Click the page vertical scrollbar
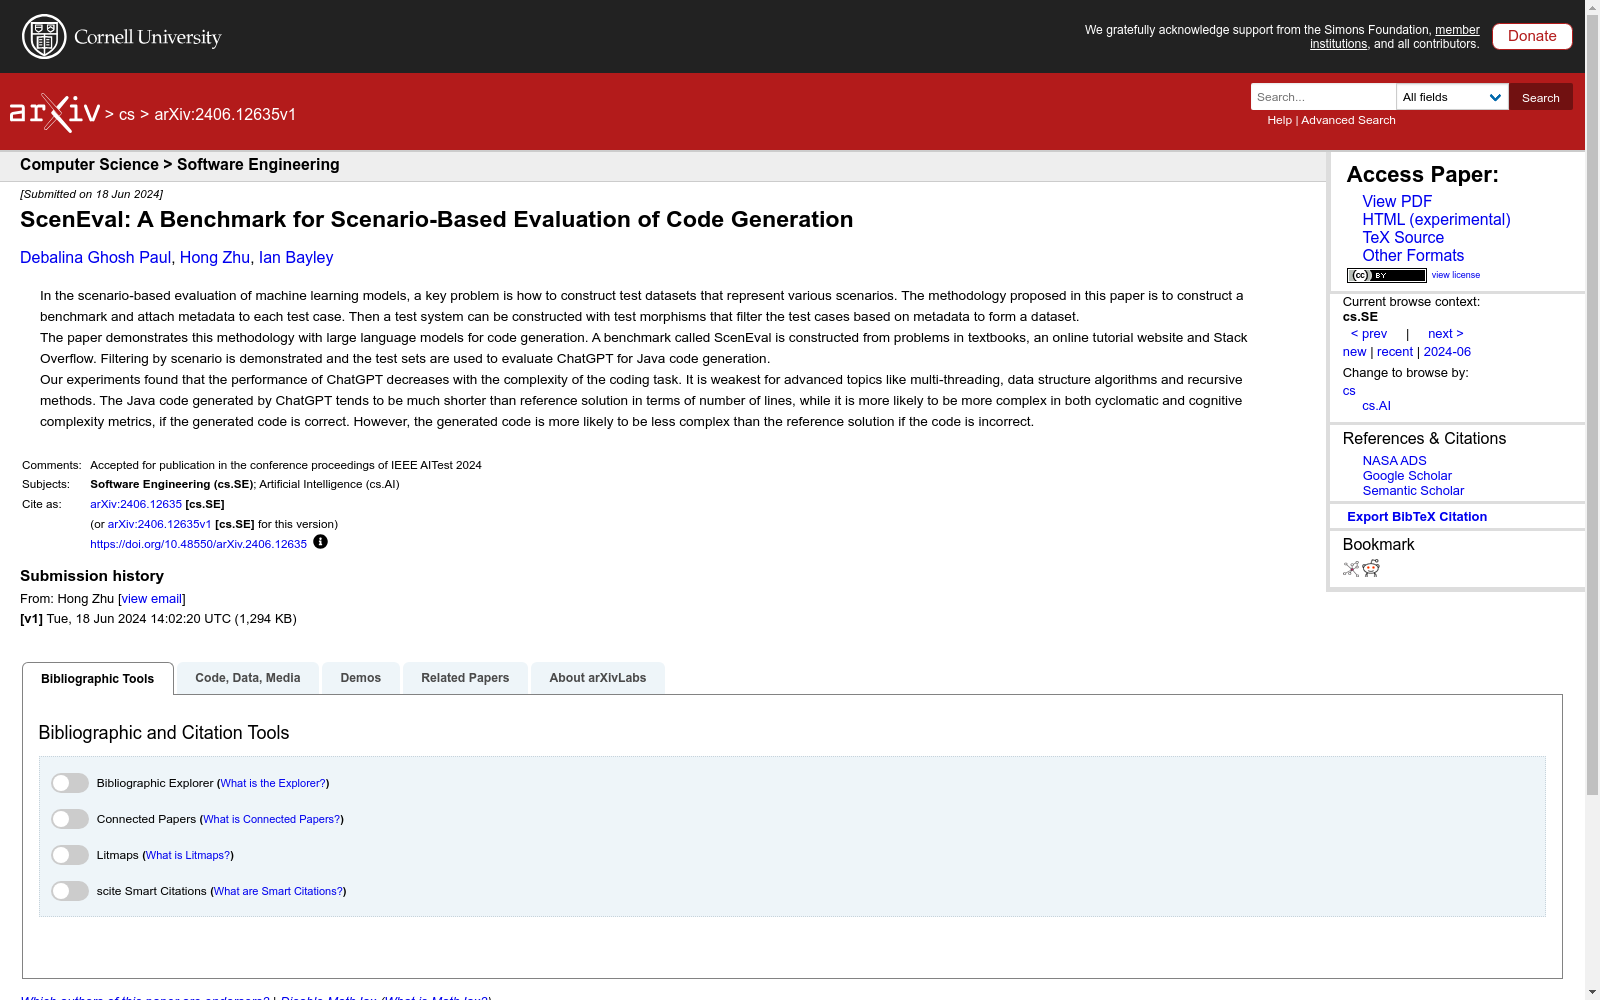1600x1000 pixels. point(1592,405)
